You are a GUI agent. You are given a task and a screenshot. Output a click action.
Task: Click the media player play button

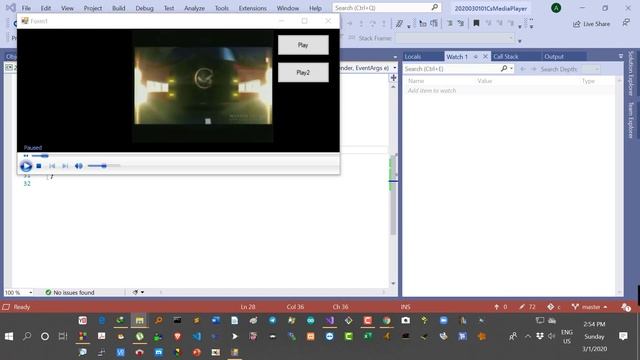pyautogui.click(x=26, y=166)
